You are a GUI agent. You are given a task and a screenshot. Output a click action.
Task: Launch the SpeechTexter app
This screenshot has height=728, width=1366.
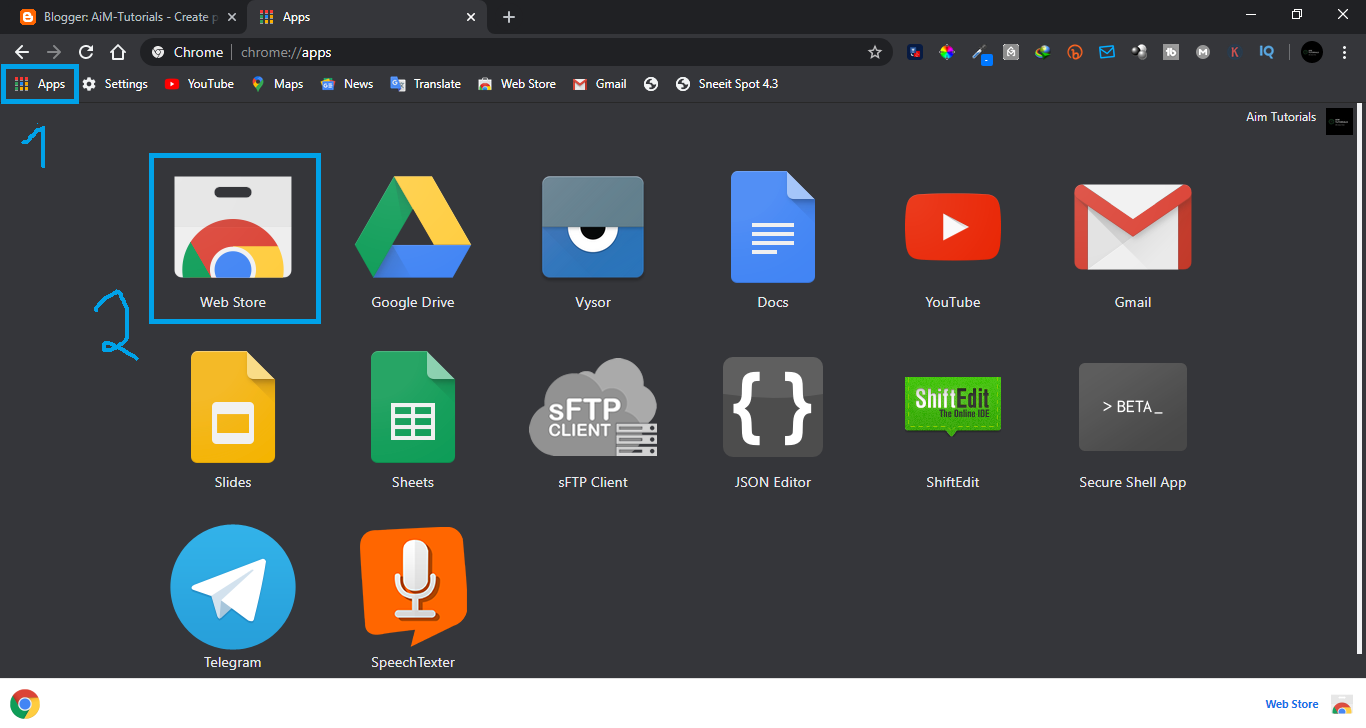point(413,587)
